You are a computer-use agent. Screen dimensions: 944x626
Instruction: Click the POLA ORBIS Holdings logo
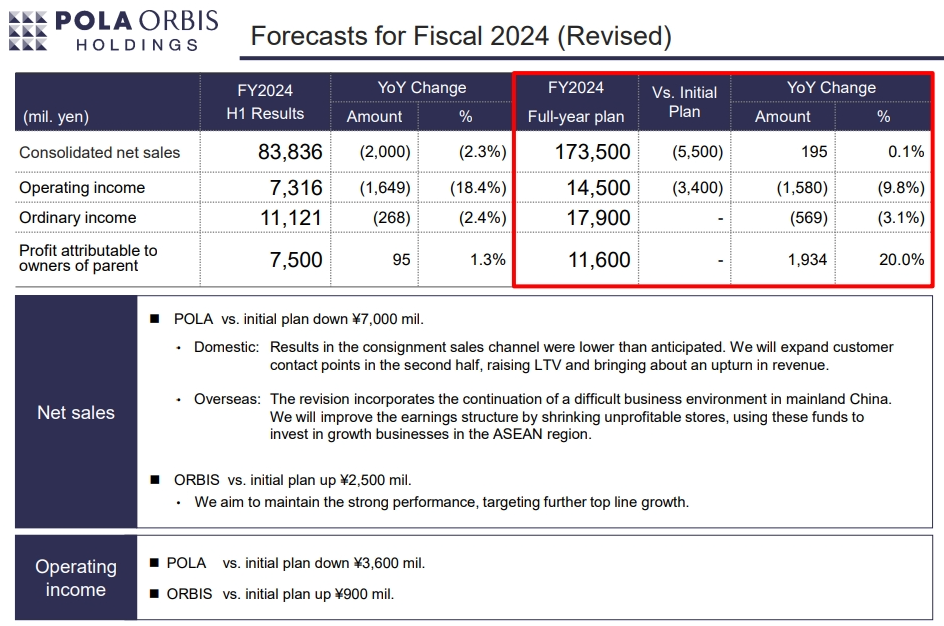(x=113, y=30)
